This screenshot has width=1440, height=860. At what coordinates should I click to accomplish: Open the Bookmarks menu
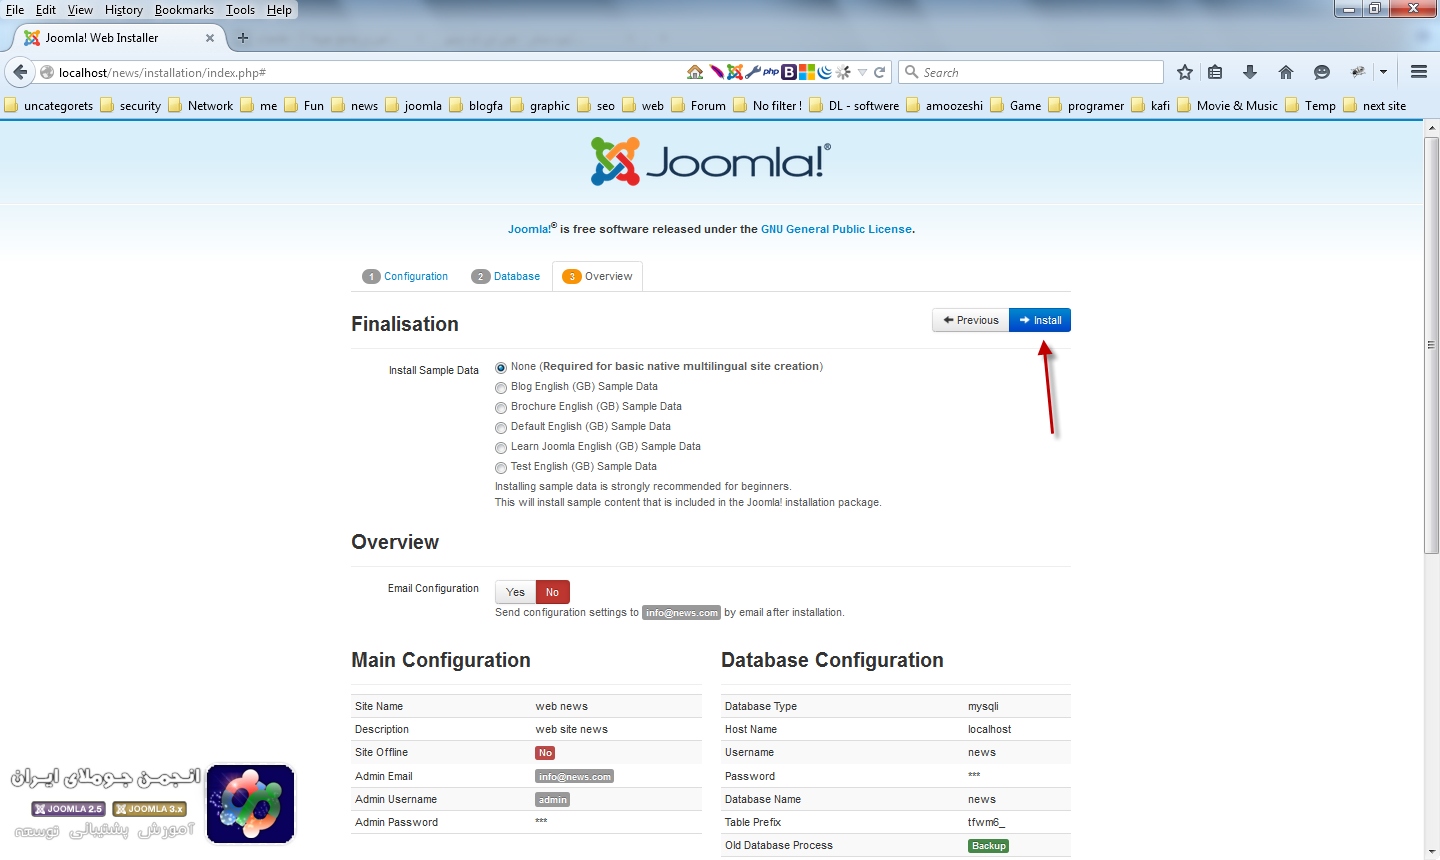click(184, 10)
